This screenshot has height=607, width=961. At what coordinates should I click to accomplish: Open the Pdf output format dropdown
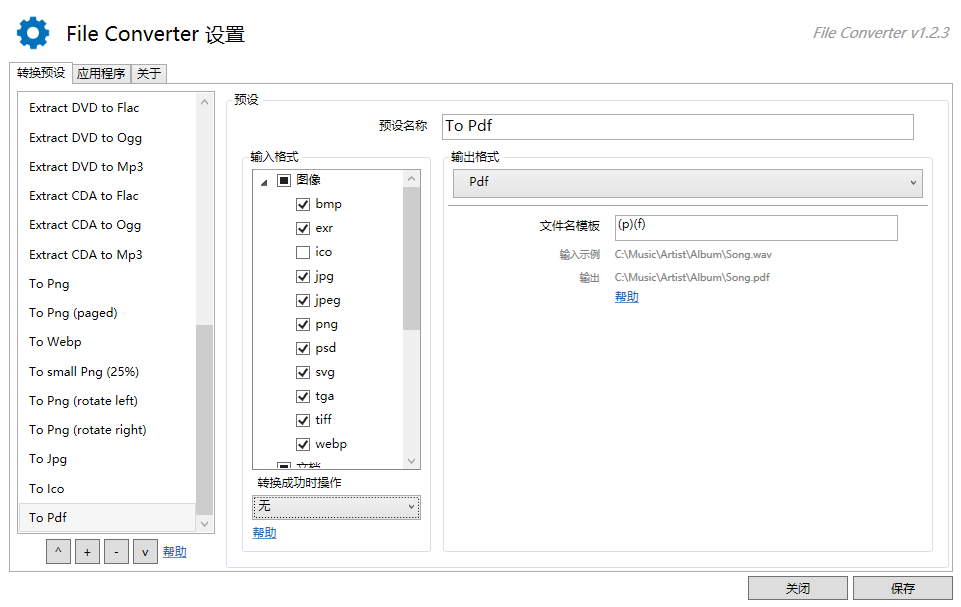pyautogui.click(x=688, y=183)
